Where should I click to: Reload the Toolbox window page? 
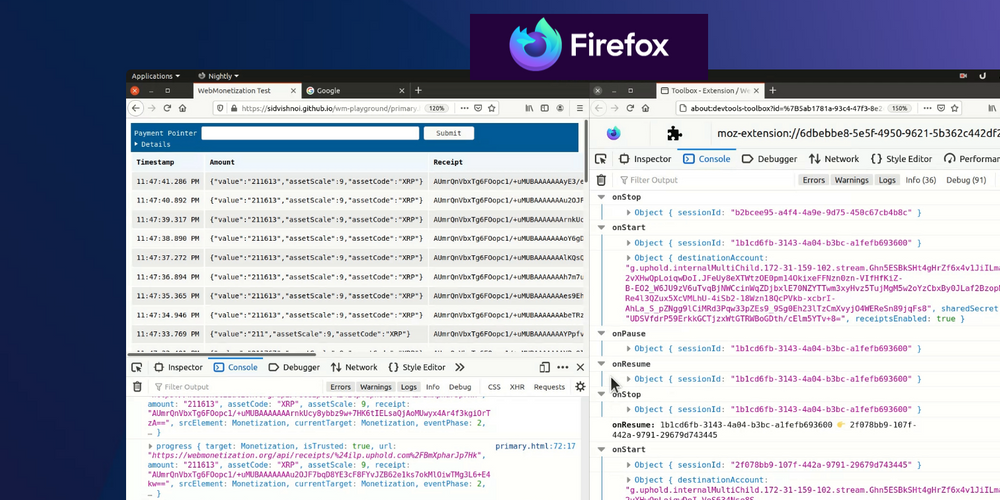(x=630, y=108)
